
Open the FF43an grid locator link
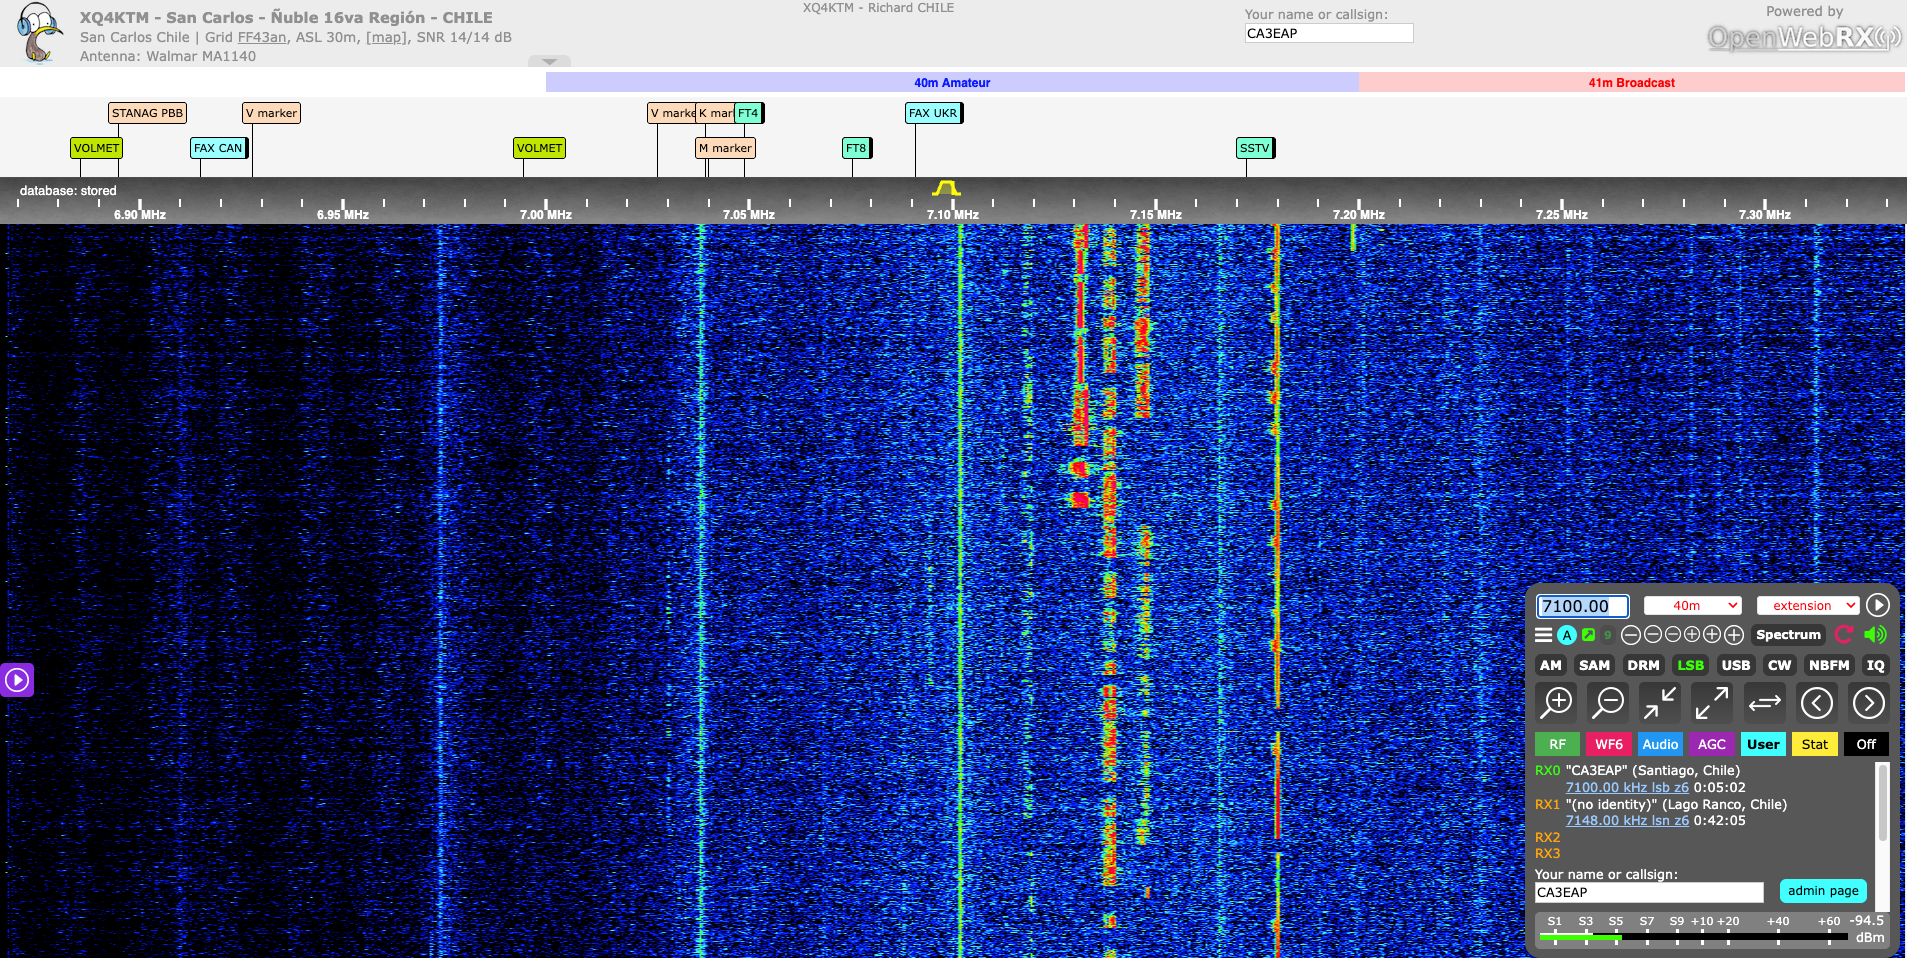pos(262,37)
